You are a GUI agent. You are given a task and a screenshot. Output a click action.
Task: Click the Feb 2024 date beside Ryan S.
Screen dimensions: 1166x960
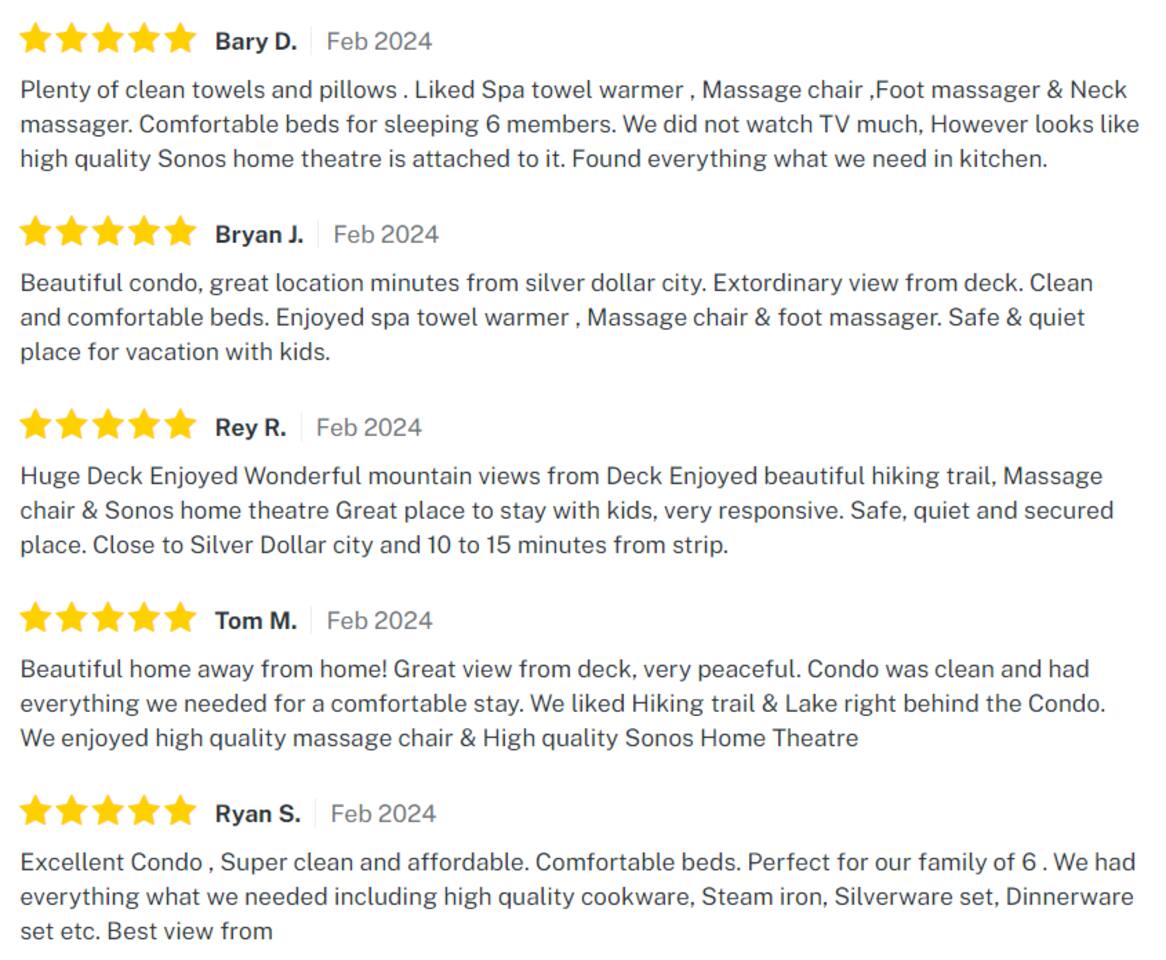pyautogui.click(x=383, y=813)
